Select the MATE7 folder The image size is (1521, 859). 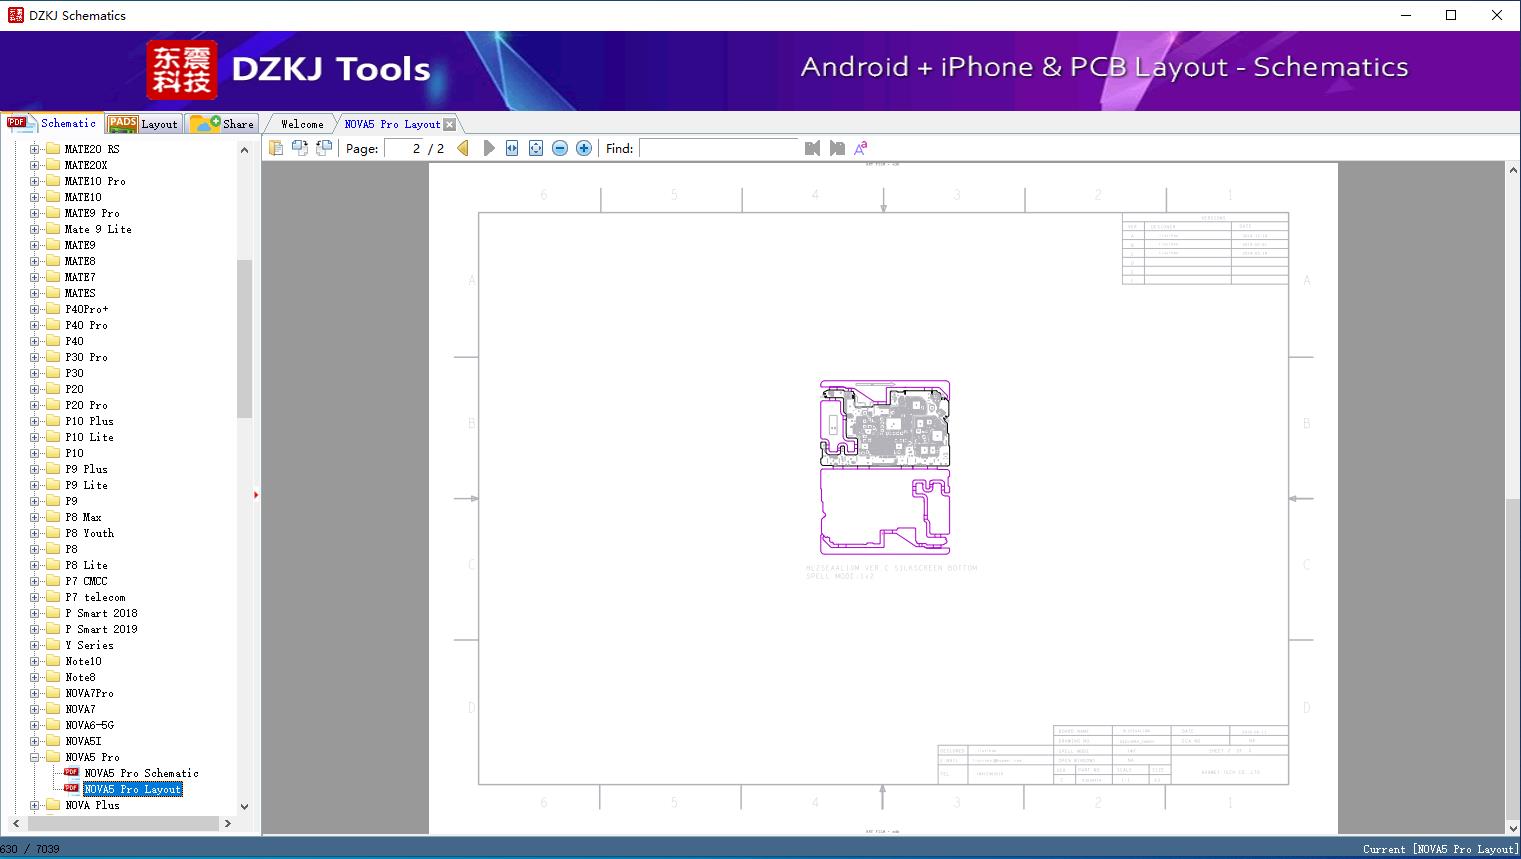point(80,277)
